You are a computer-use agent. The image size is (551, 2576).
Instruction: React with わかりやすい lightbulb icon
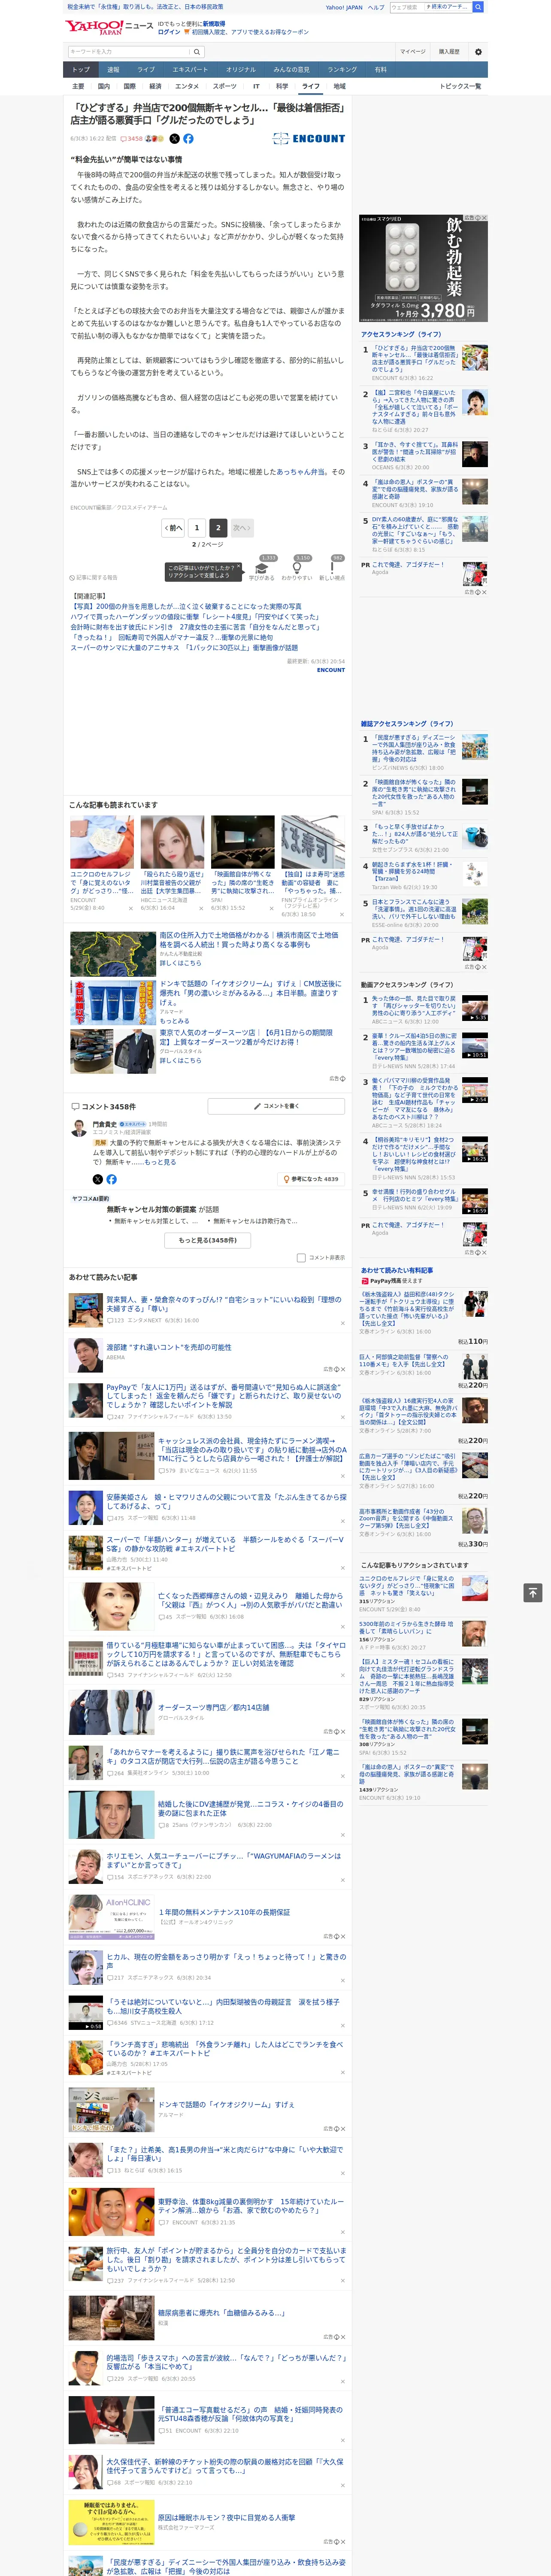click(297, 569)
